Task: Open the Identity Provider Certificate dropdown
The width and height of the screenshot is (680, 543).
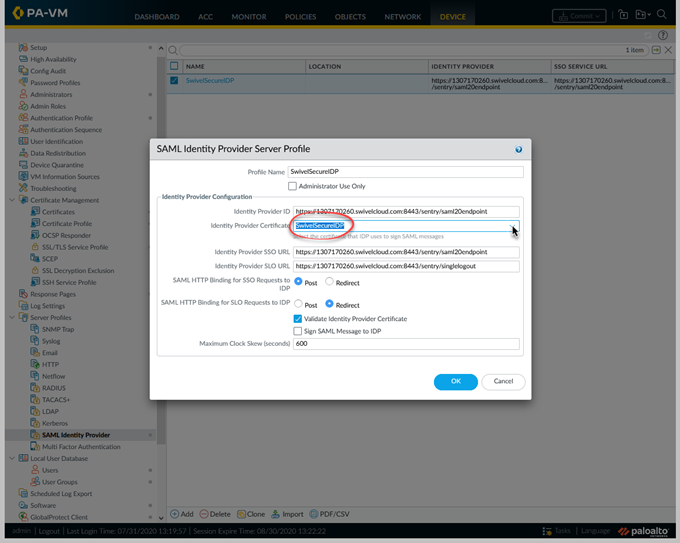Action: point(513,227)
